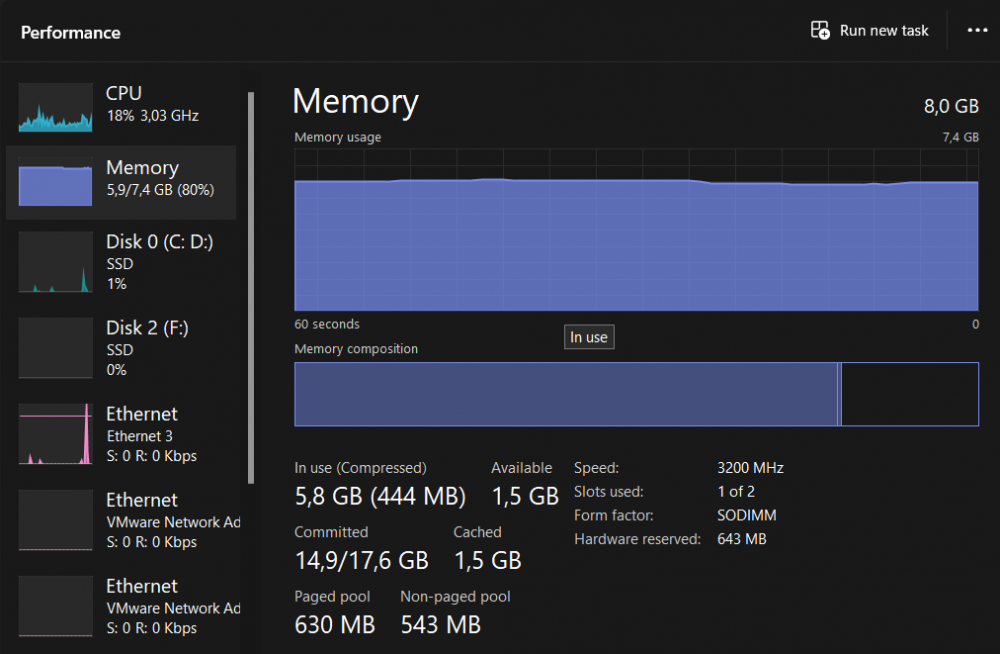The image size is (1000, 654).
Task: Click the Speed: label
Action: [596, 468]
